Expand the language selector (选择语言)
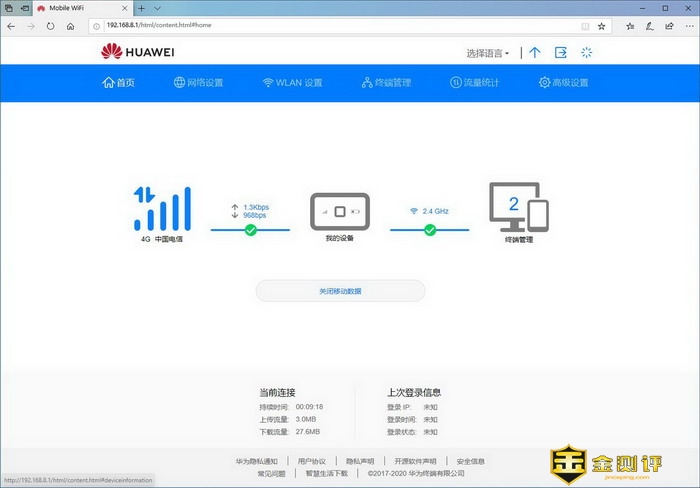The height and width of the screenshot is (488, 700). pos(488,53)
